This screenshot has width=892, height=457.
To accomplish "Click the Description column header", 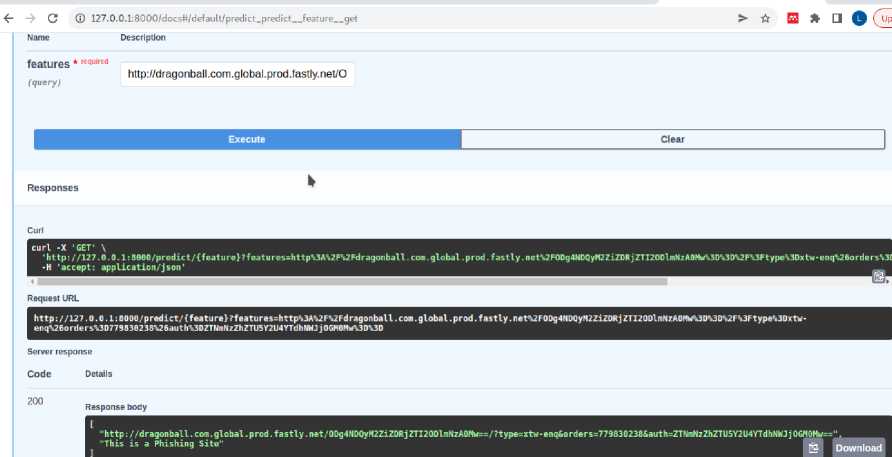I will 143,38.
